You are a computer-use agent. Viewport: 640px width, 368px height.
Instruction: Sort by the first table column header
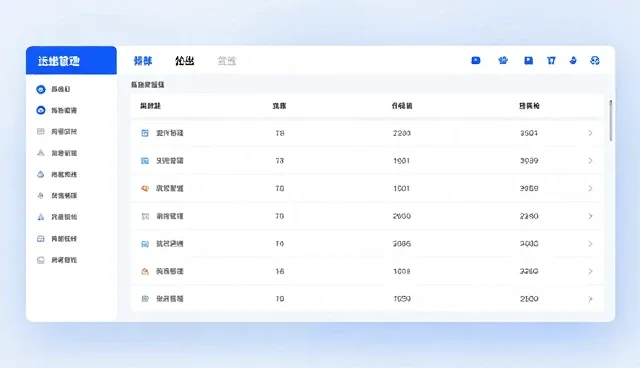click(x=150, y=106)
